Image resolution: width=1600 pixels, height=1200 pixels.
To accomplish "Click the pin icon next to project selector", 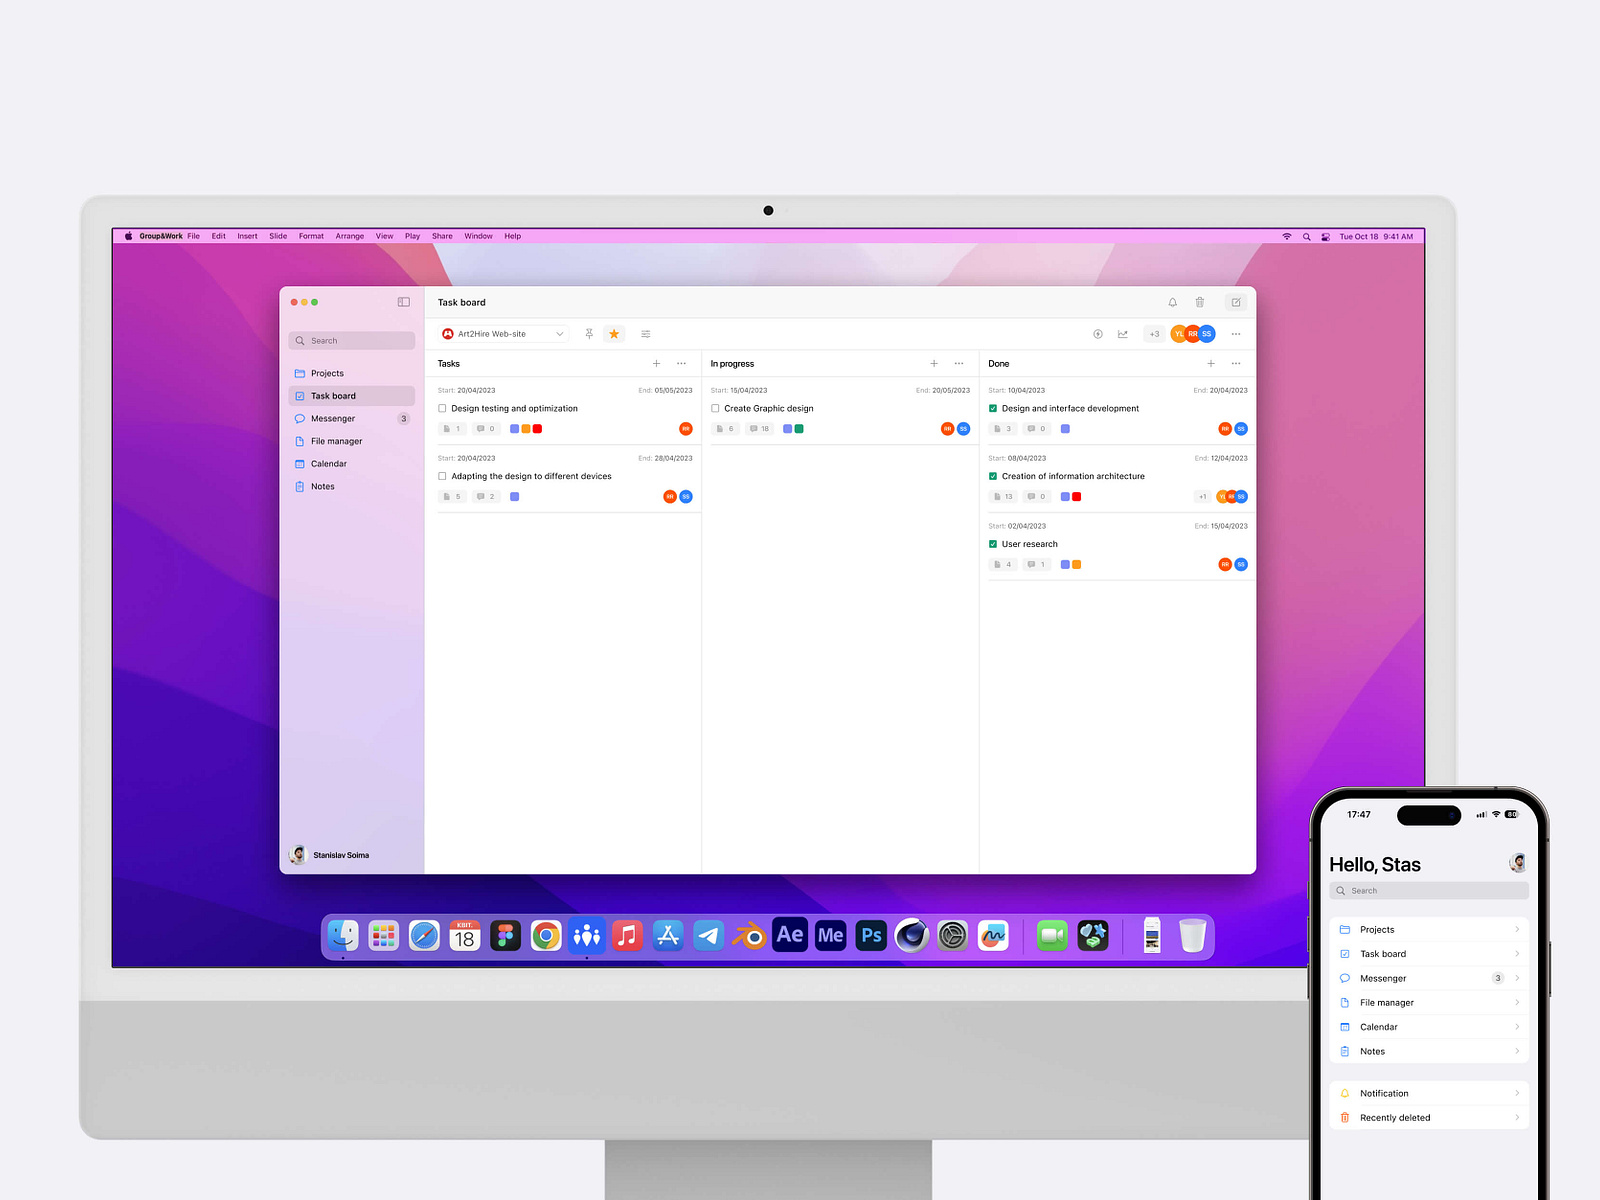I will pyautogui.click(x=589, y=334).
